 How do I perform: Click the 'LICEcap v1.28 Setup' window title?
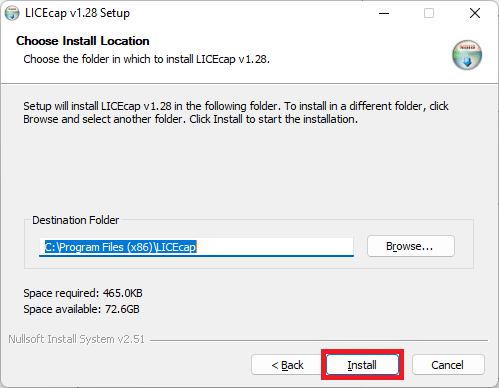pos(77,13)
